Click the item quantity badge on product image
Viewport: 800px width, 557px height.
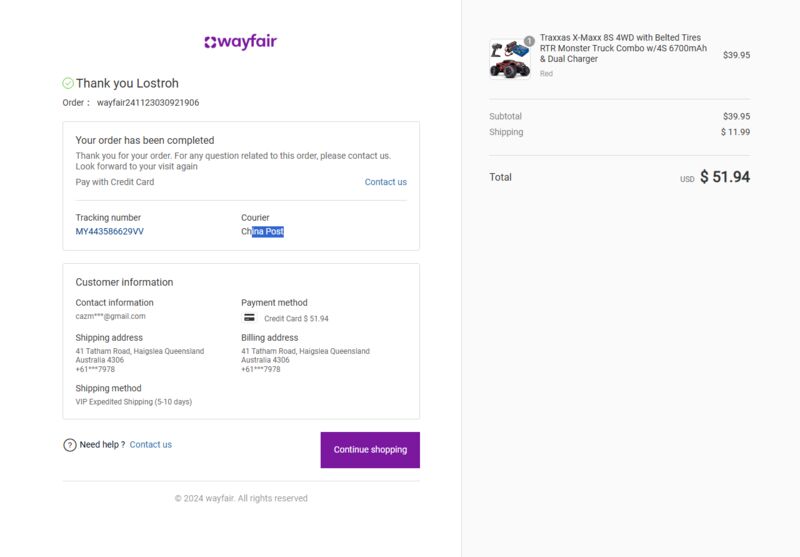529,41
